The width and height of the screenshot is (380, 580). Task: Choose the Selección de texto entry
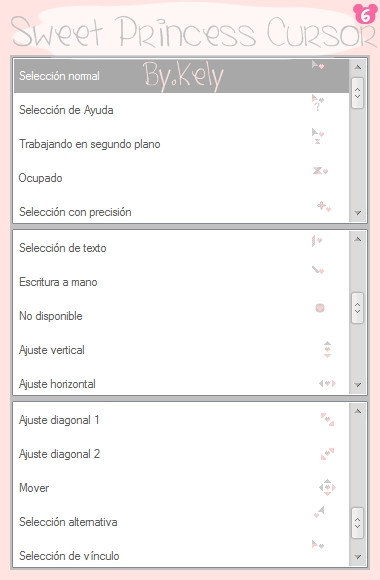pyautogui.click(x=181, y=248)
